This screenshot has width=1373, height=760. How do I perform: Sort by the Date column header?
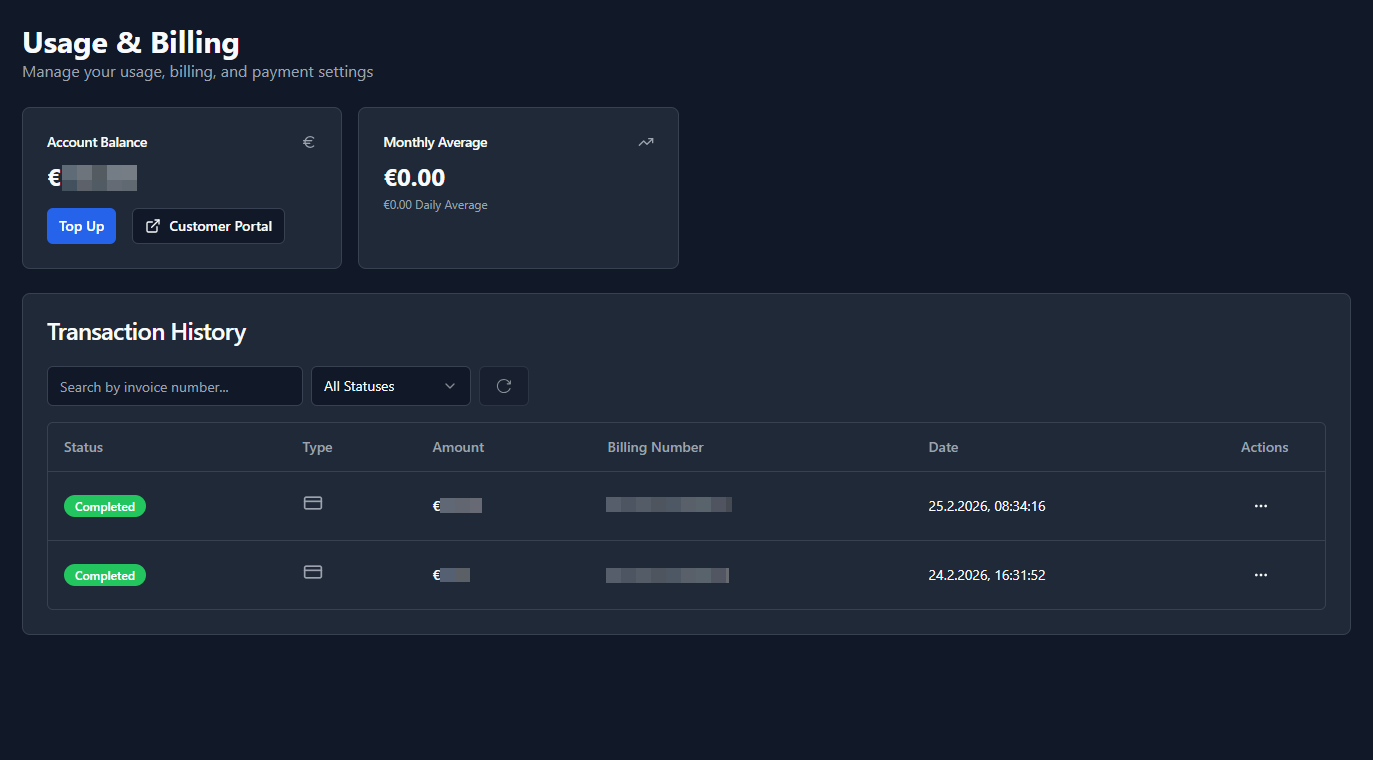943,447
